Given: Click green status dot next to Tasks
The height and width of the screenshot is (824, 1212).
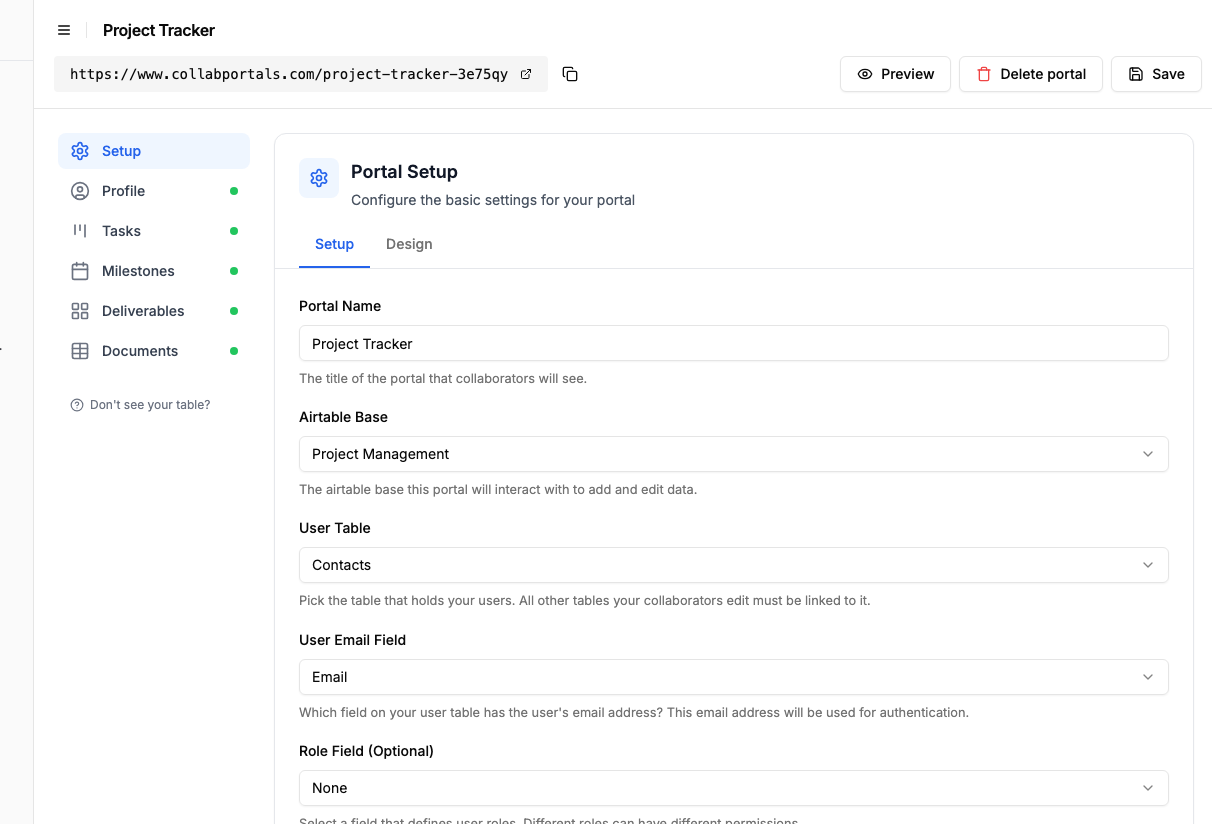Looking at the screenshot, I should point(234,231).
